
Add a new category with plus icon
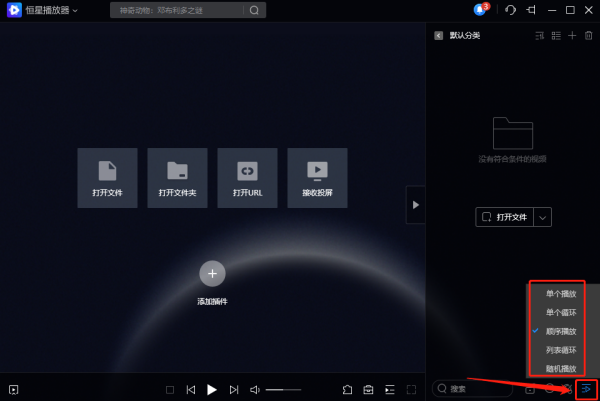coord(572,36)
